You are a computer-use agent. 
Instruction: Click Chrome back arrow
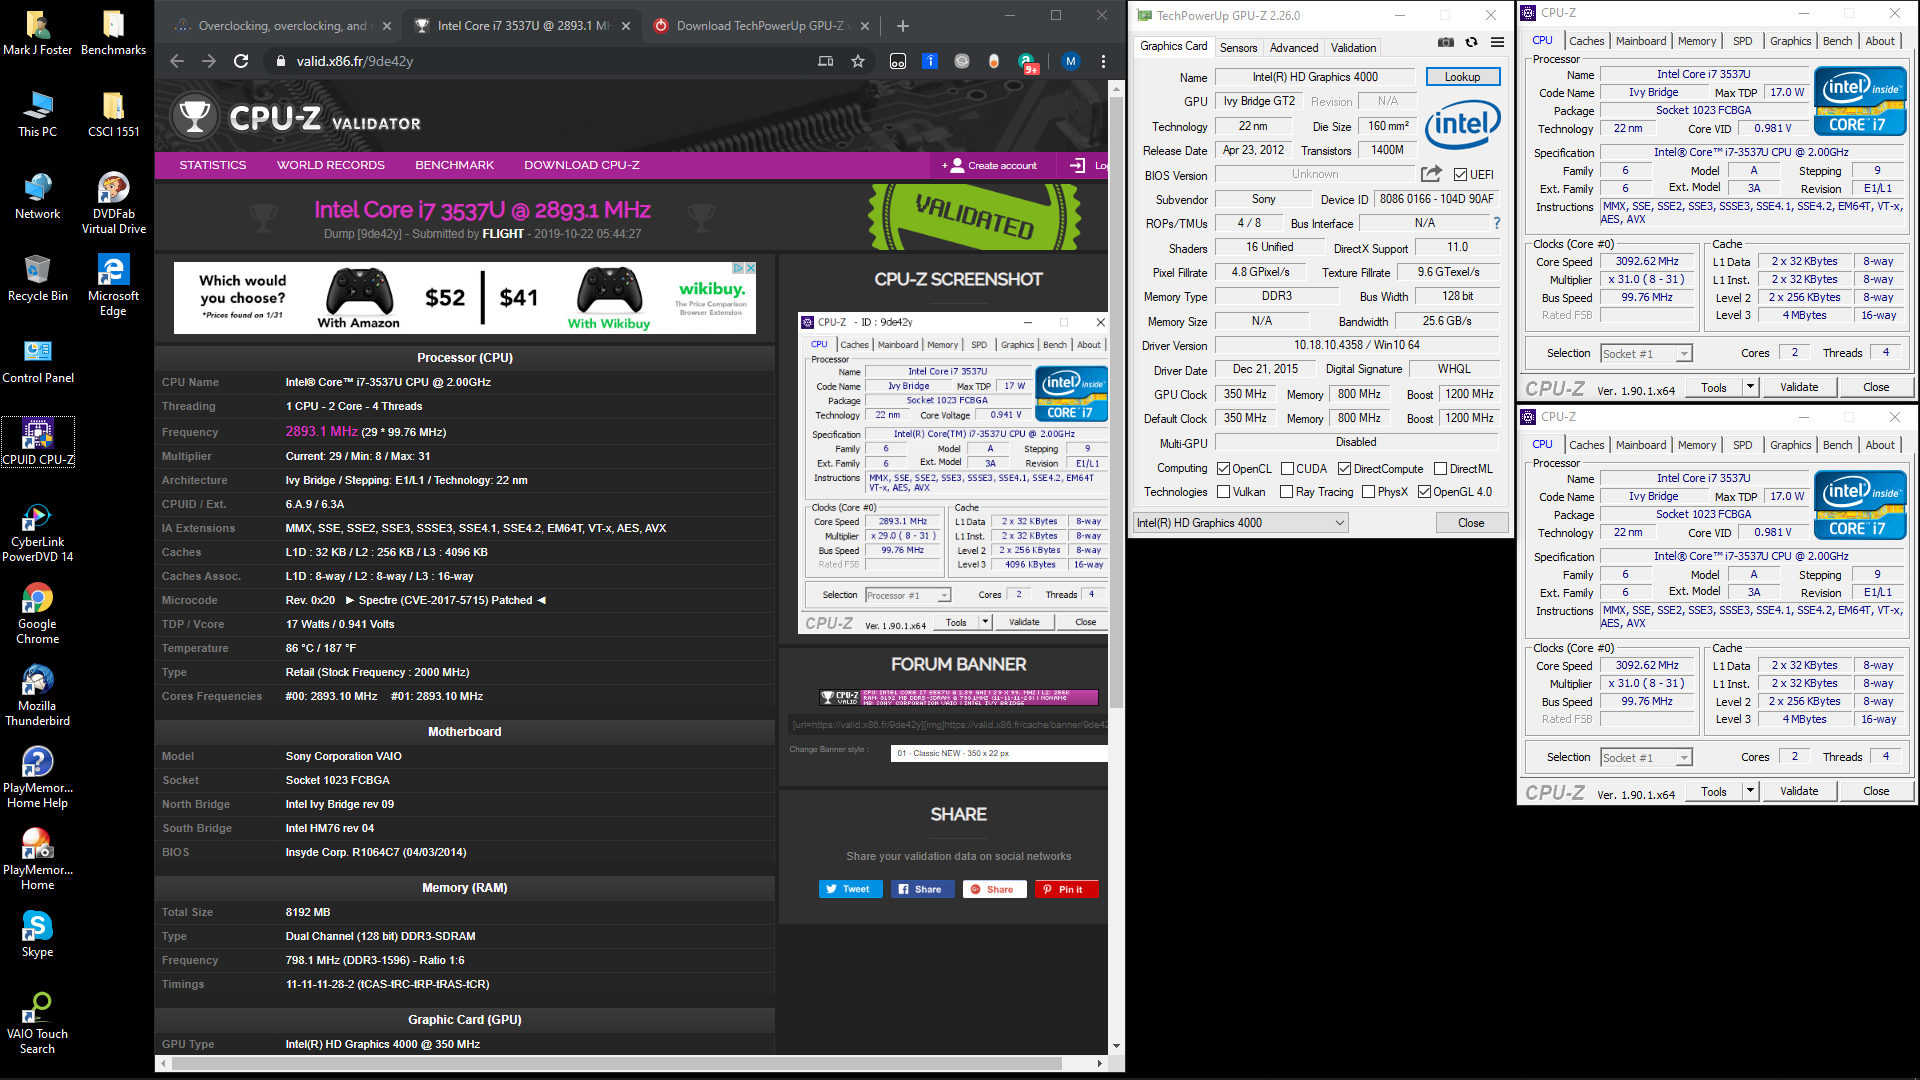click(x=177, y=61)
